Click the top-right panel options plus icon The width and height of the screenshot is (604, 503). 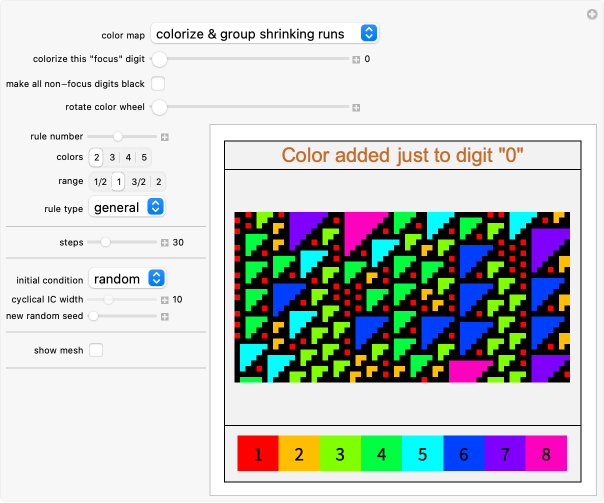591,13
